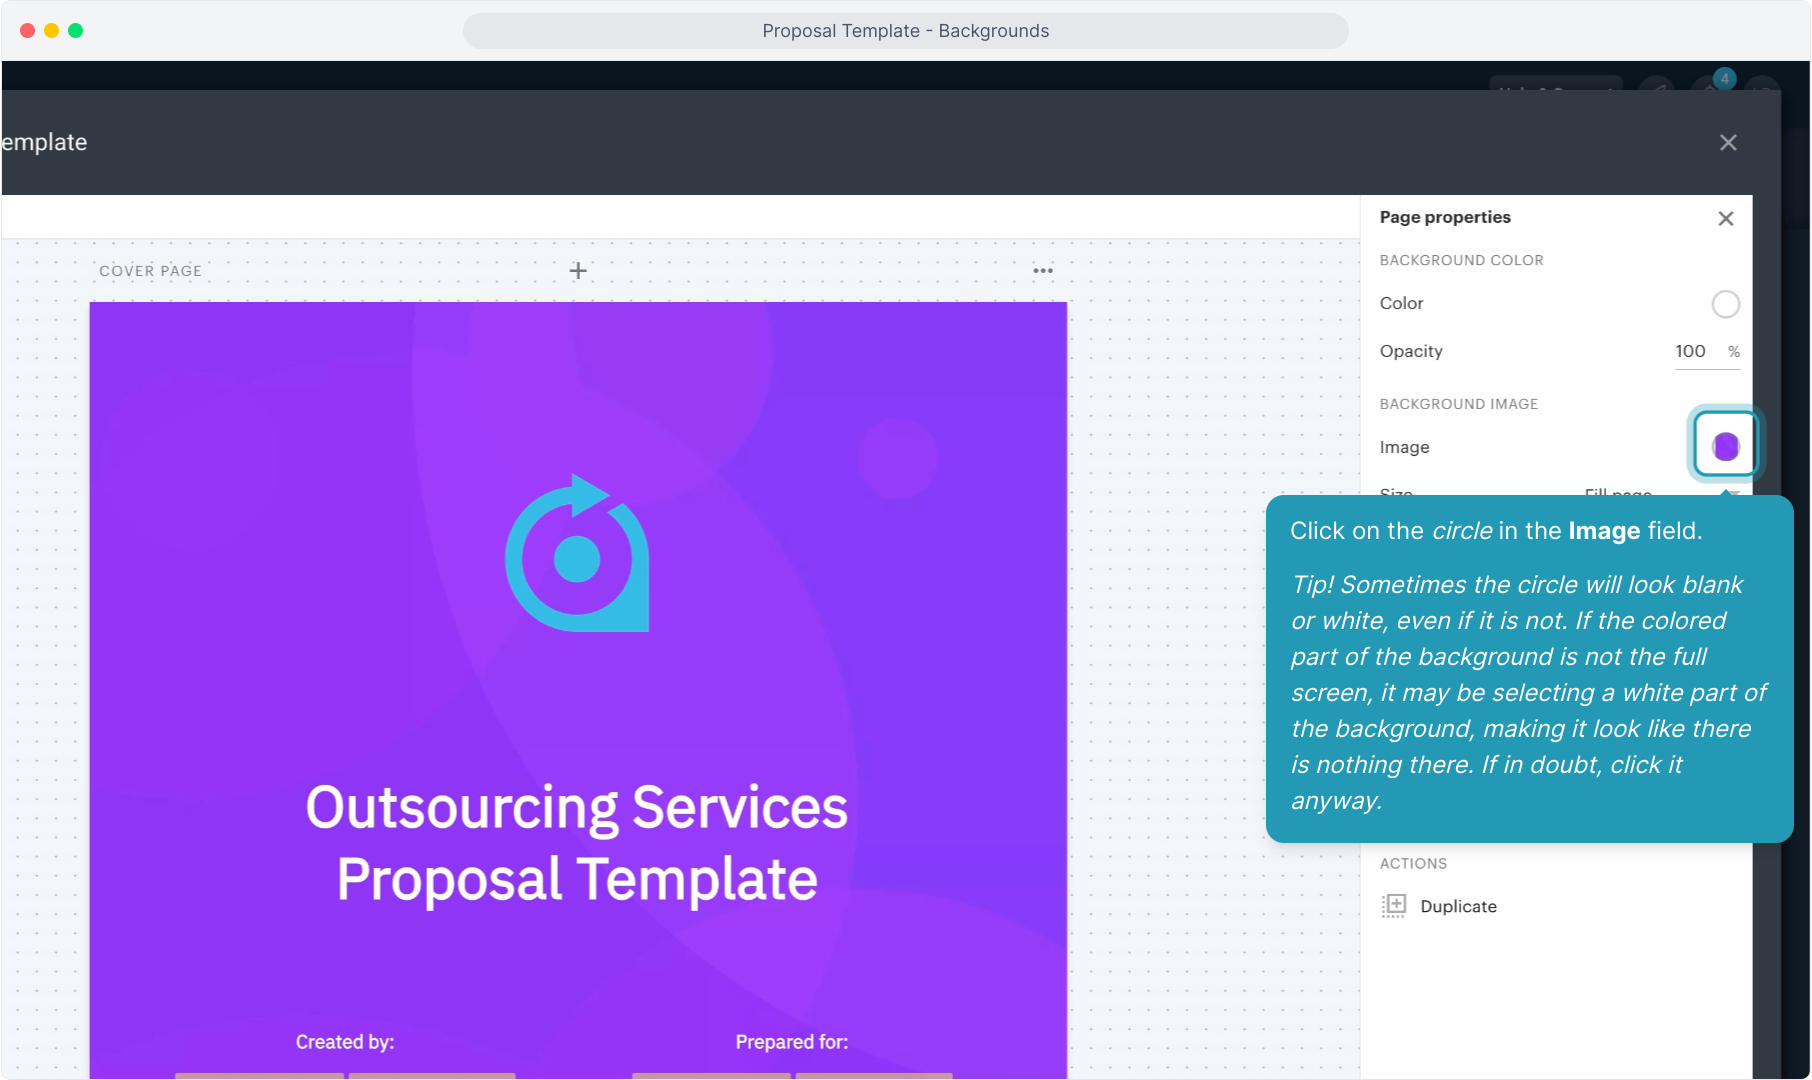
Task: Close the Page properties panel
Action: pos(1726,218)
